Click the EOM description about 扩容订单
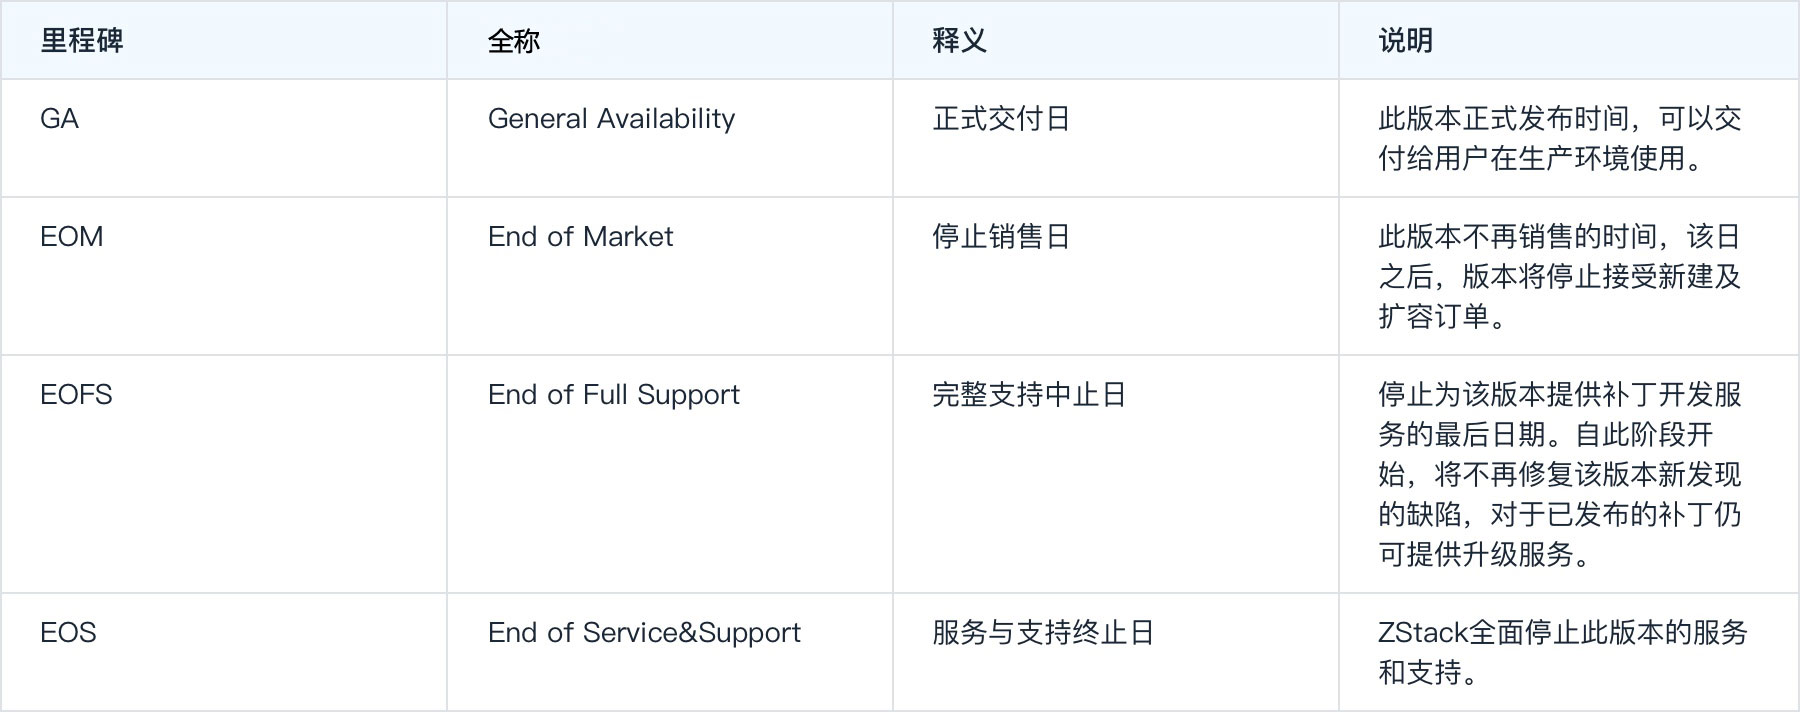This screenshot has width=1800, height=712. click(1560, 277)
